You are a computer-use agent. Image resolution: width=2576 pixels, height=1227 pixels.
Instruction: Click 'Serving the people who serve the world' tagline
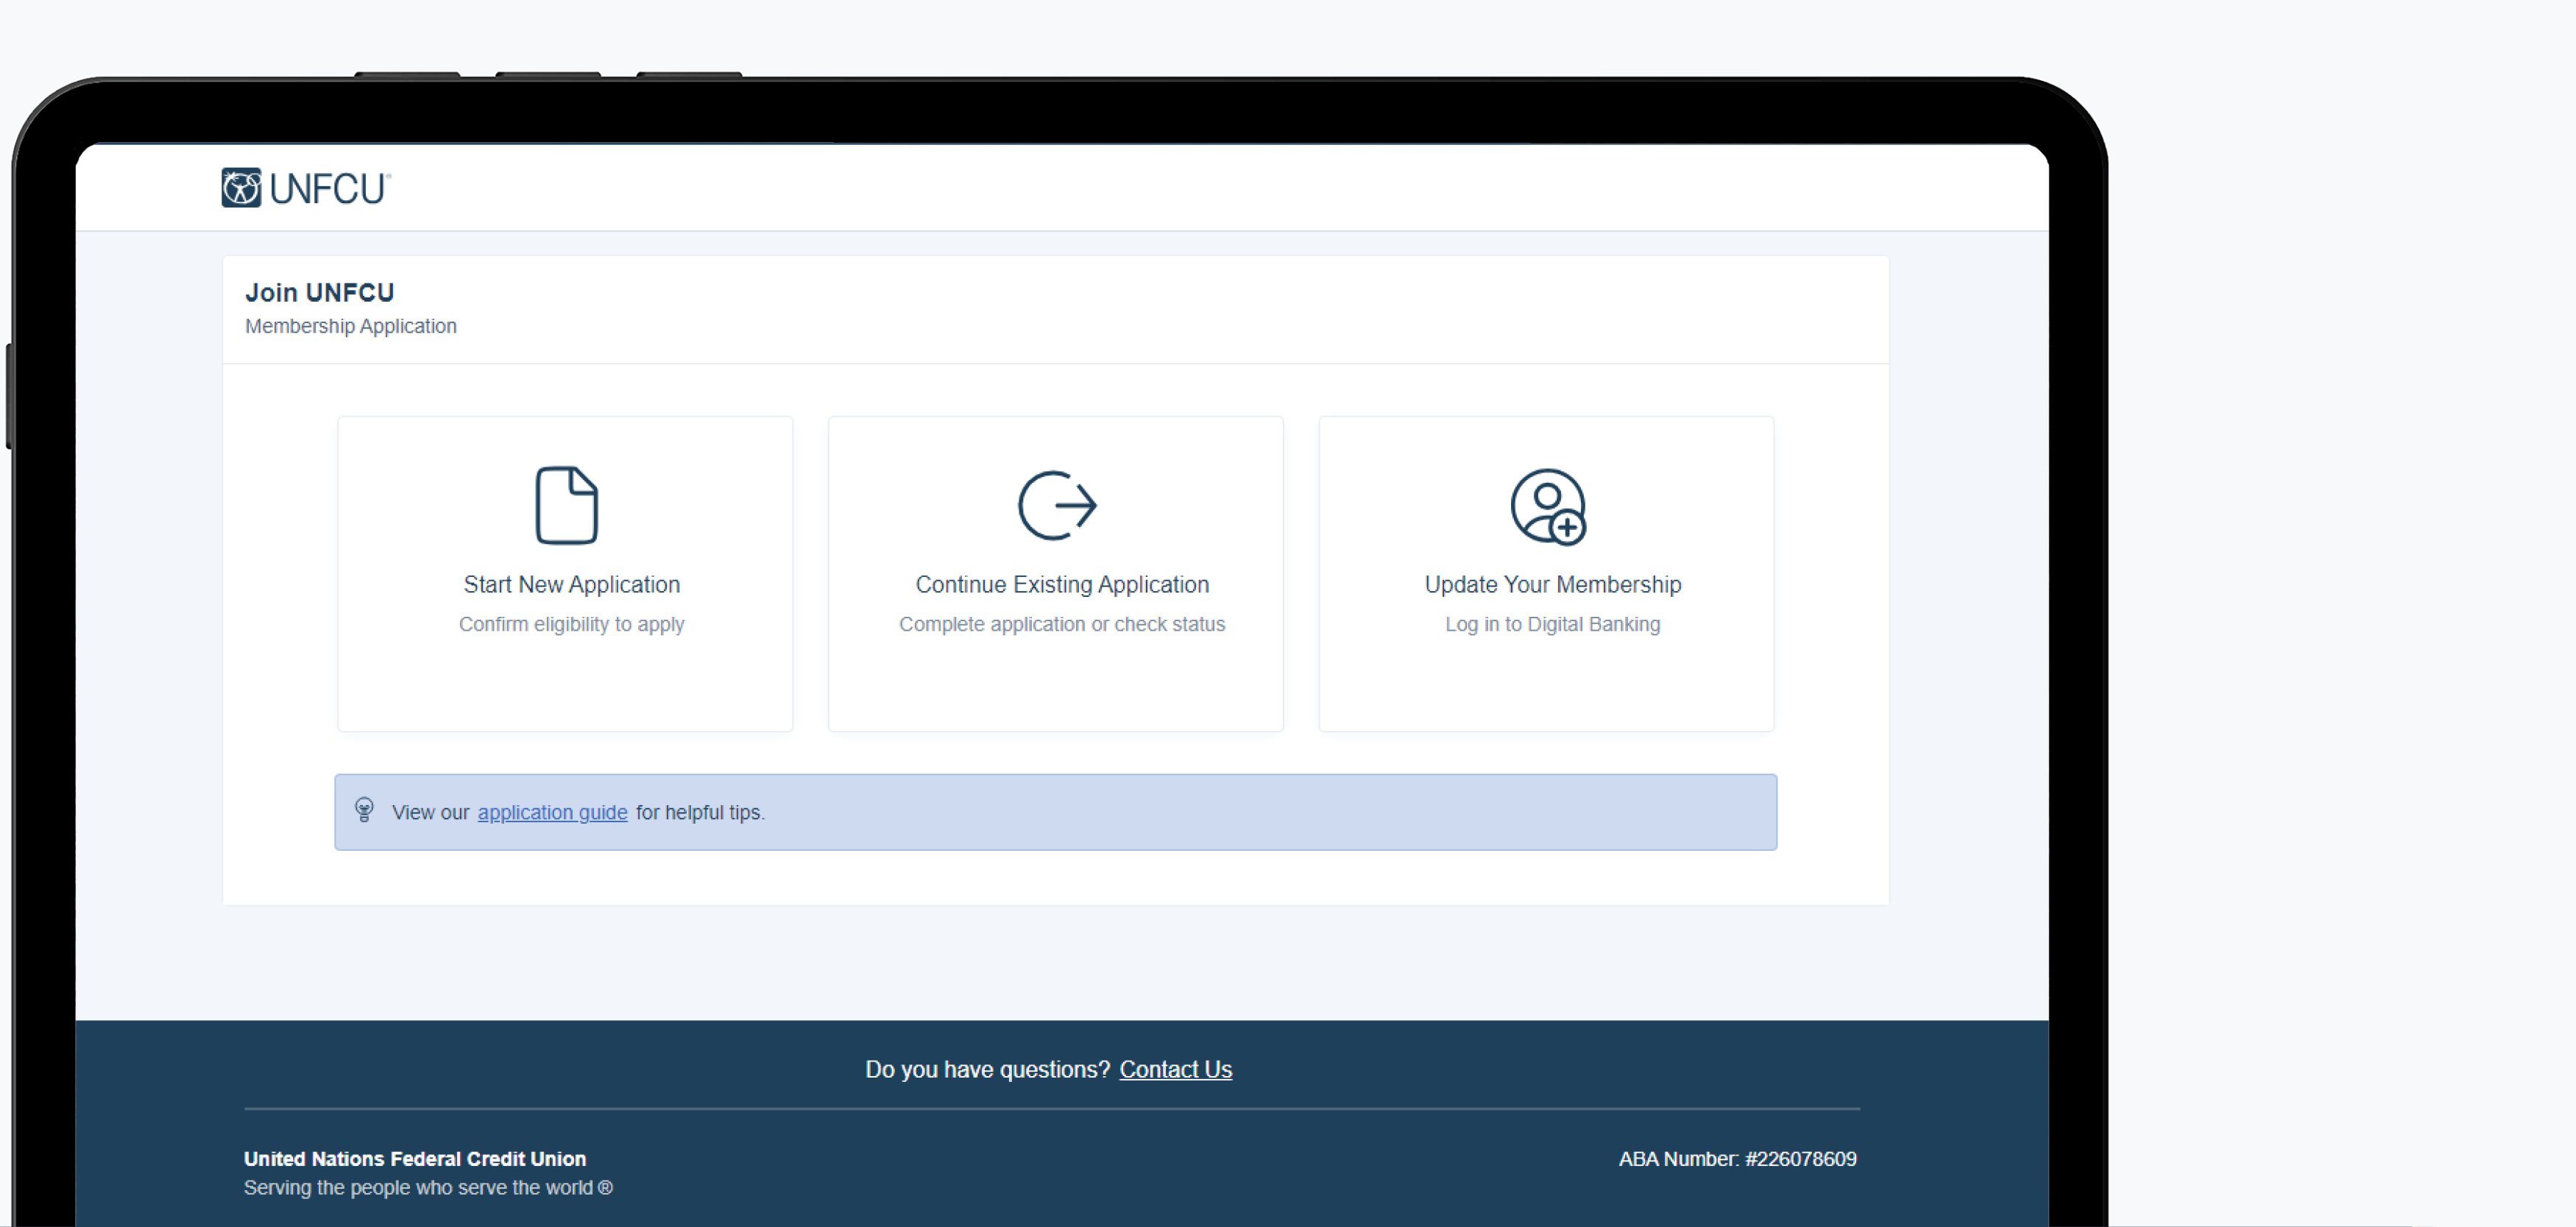[428, 1188]
